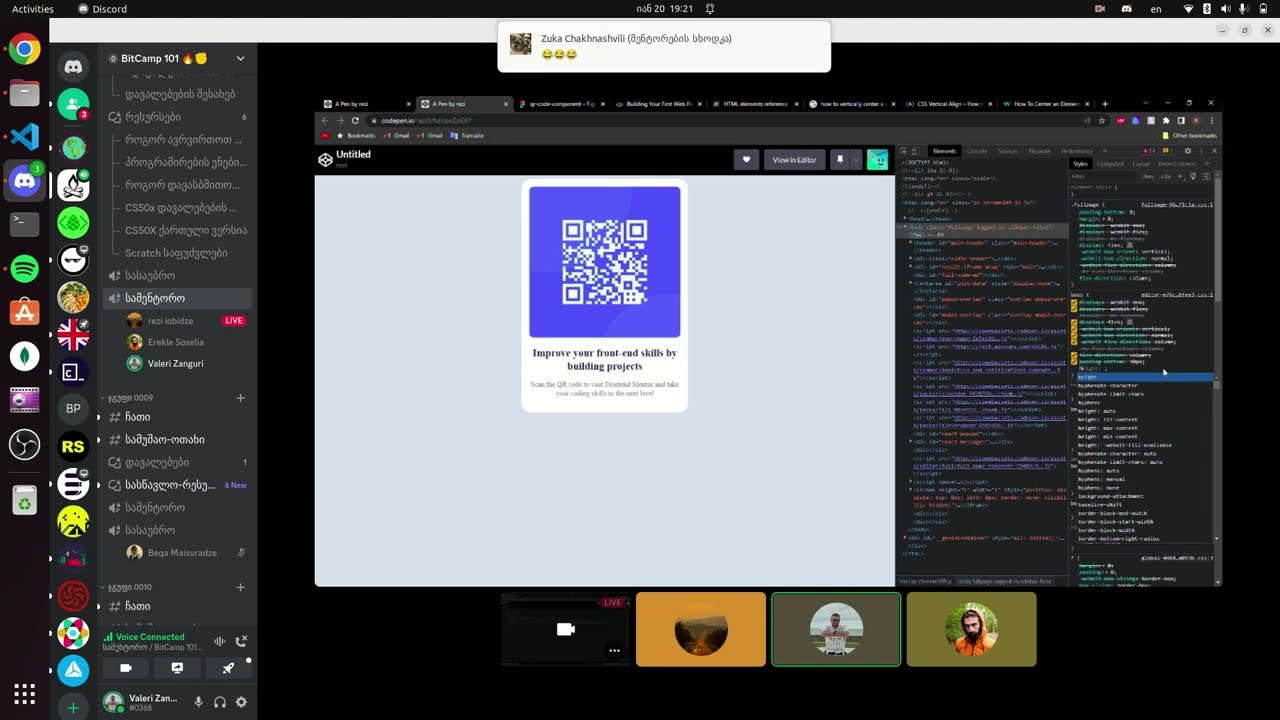The width and height of the screenshot is (1280, 720).
Task: Share your screen button in voice panel
Action: point(177,668)
